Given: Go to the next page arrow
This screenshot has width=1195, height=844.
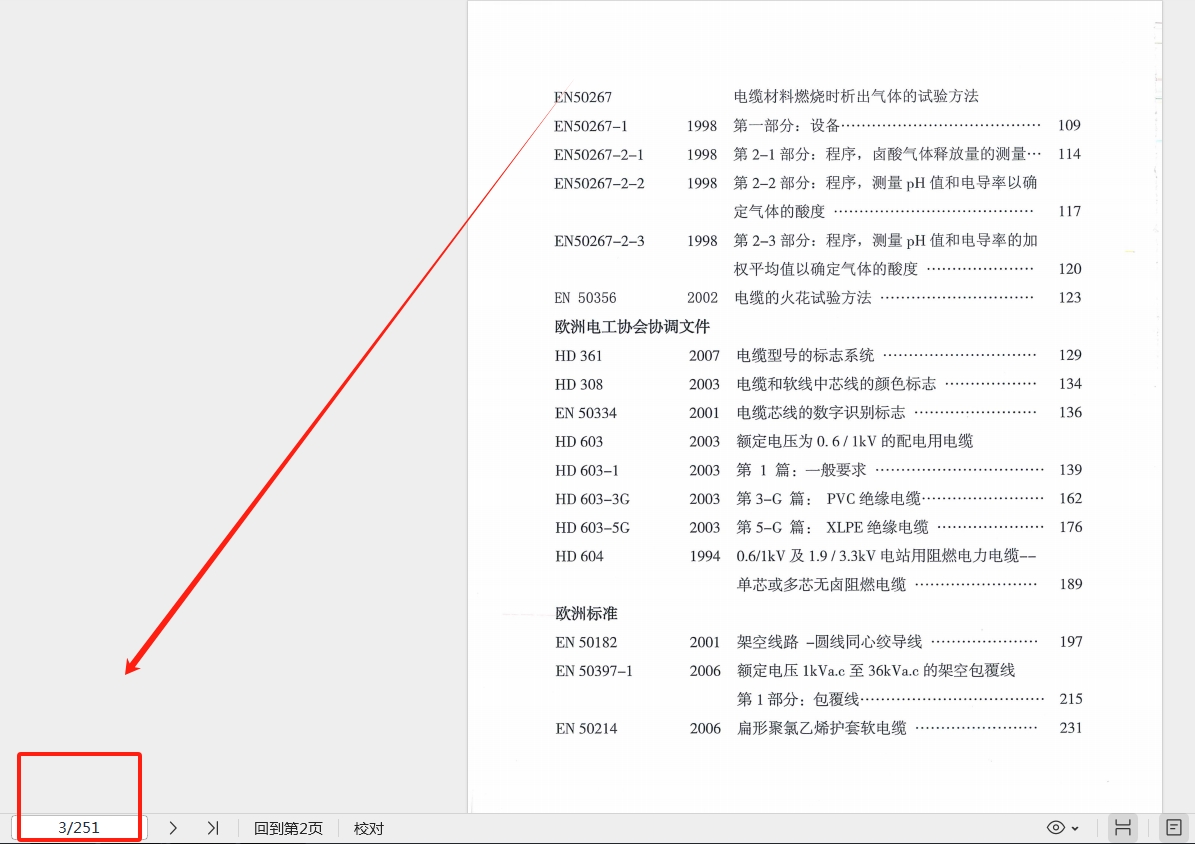Looking at the screenshot, I should click(x=173, y=828).
